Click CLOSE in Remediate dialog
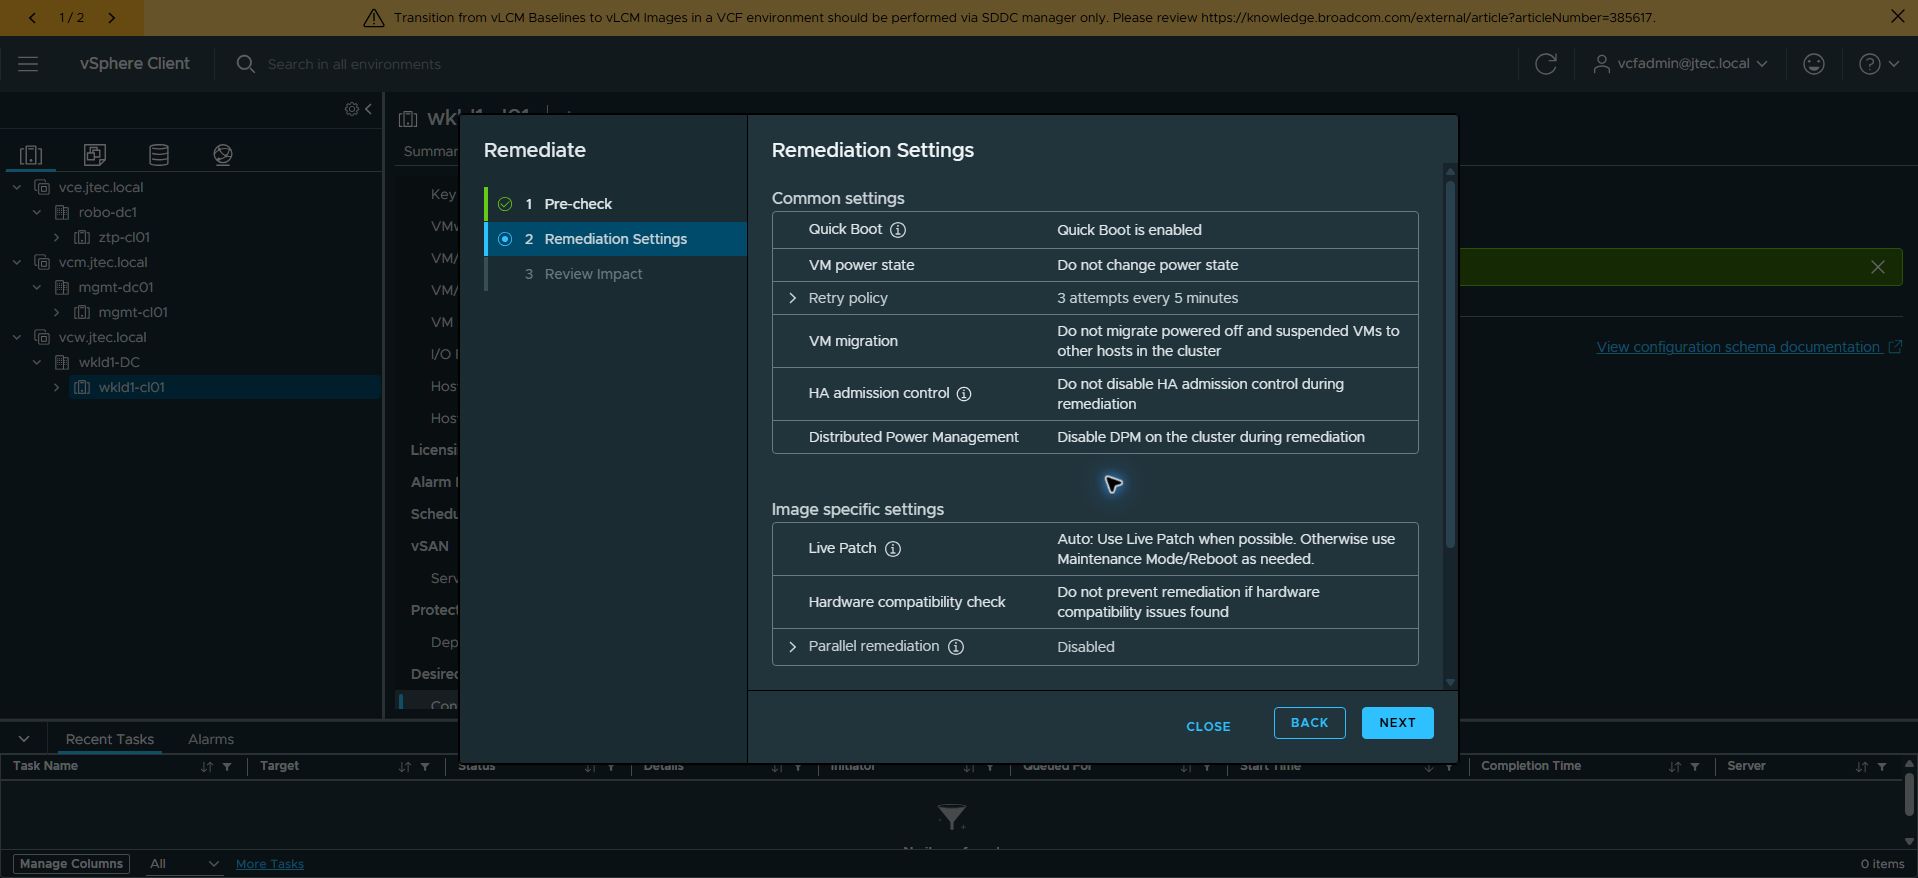Image resolution: width=1918 pixels, height=878 pixels. click(1208, 727)
